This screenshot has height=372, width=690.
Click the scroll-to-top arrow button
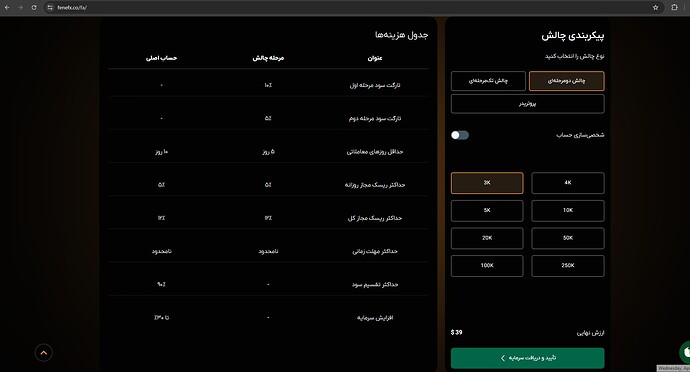44,353
